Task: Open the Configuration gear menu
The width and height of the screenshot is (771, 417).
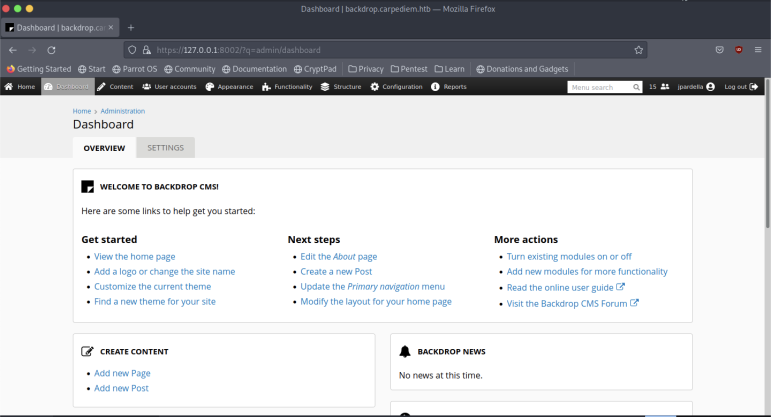Action: point(396,87)
